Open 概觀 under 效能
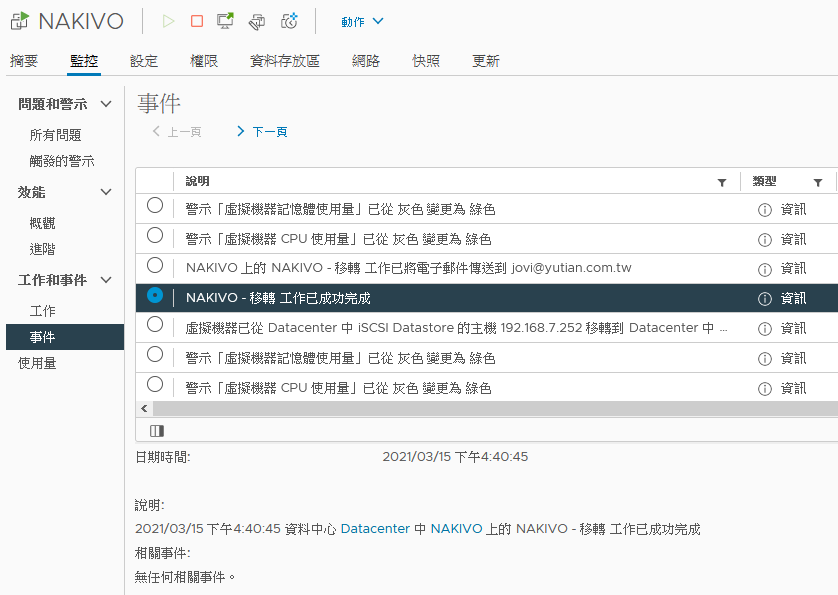Screen dimensions: 838x595 [42, 223]
